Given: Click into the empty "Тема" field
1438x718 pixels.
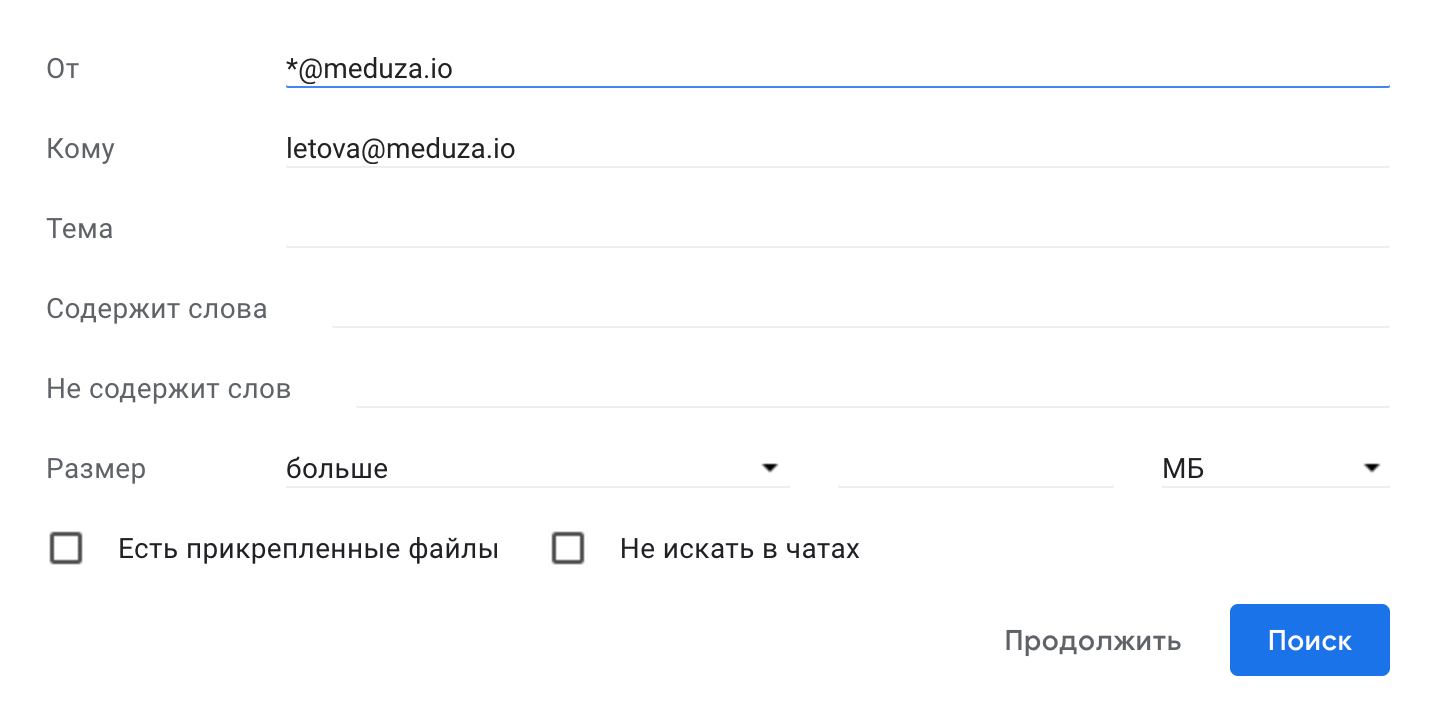Looking at the screenshot, I should click(x=836, y=229).
